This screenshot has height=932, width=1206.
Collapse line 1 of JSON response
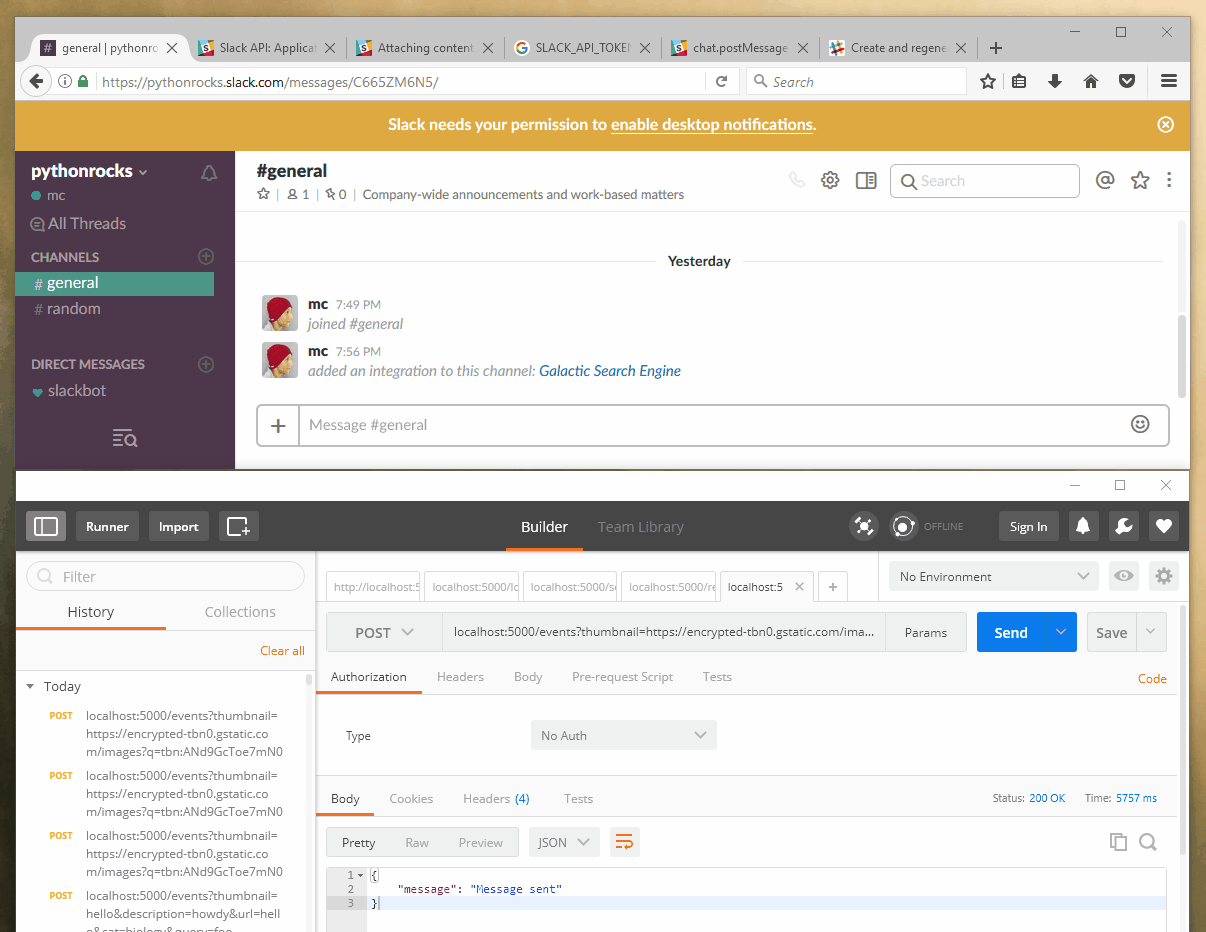360,875
